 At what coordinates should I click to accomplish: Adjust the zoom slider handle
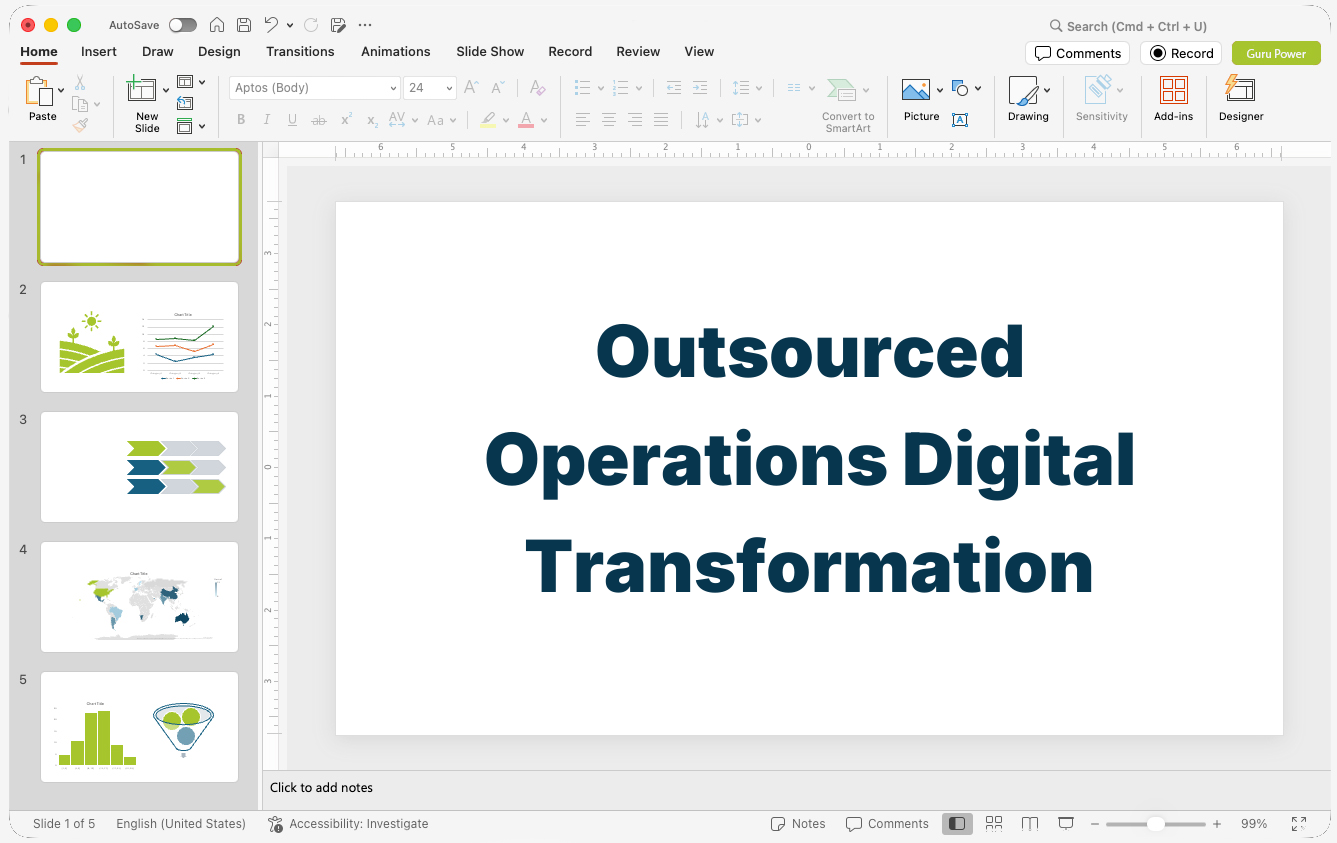pos(1155,824)
